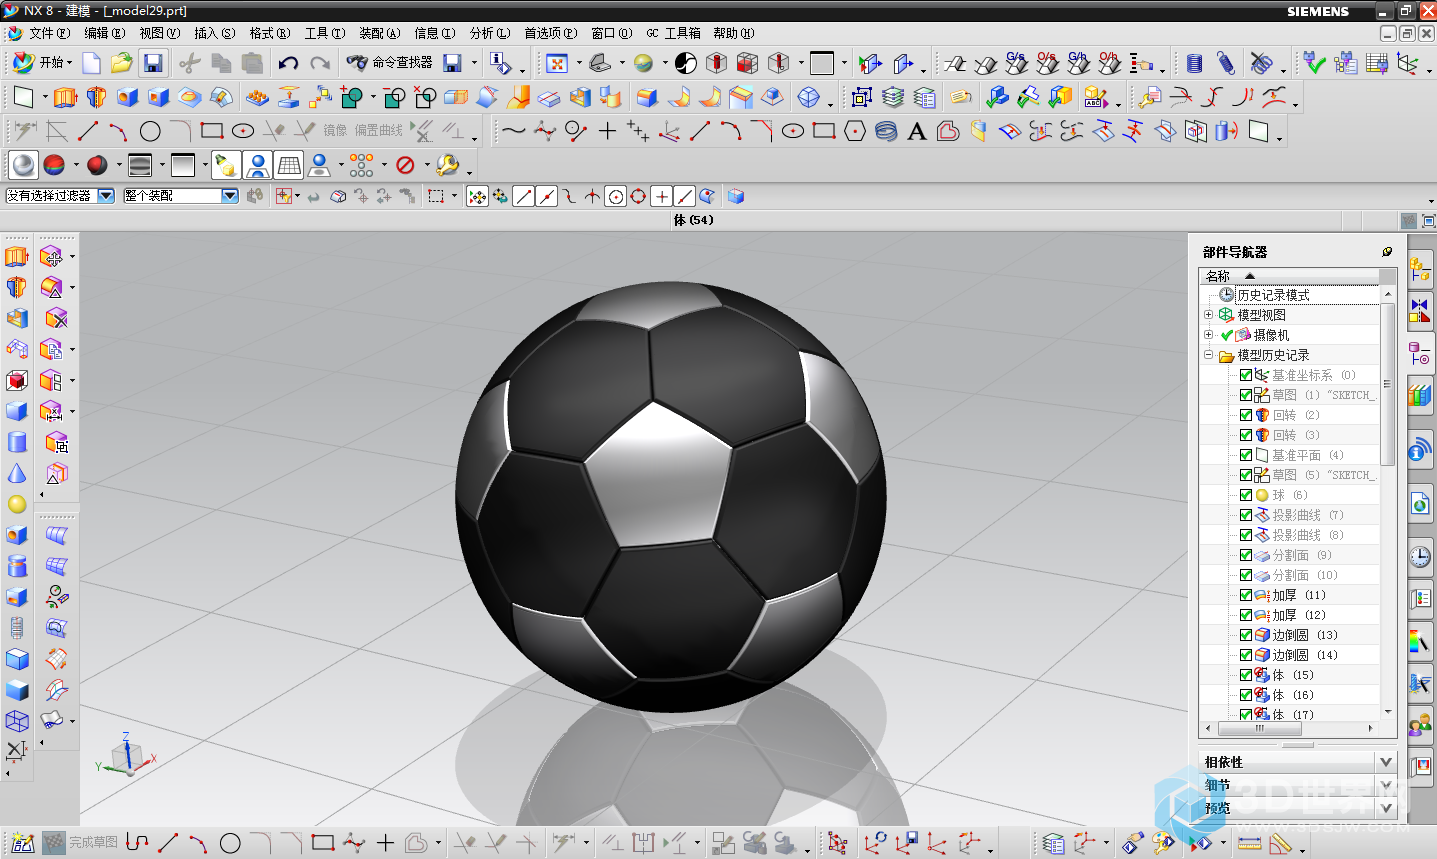Image resolution: width=1437 pixels, height=859 pixels.
Task: Click the no-entry circle icon in render toolbar
Action: click(405, 165)
